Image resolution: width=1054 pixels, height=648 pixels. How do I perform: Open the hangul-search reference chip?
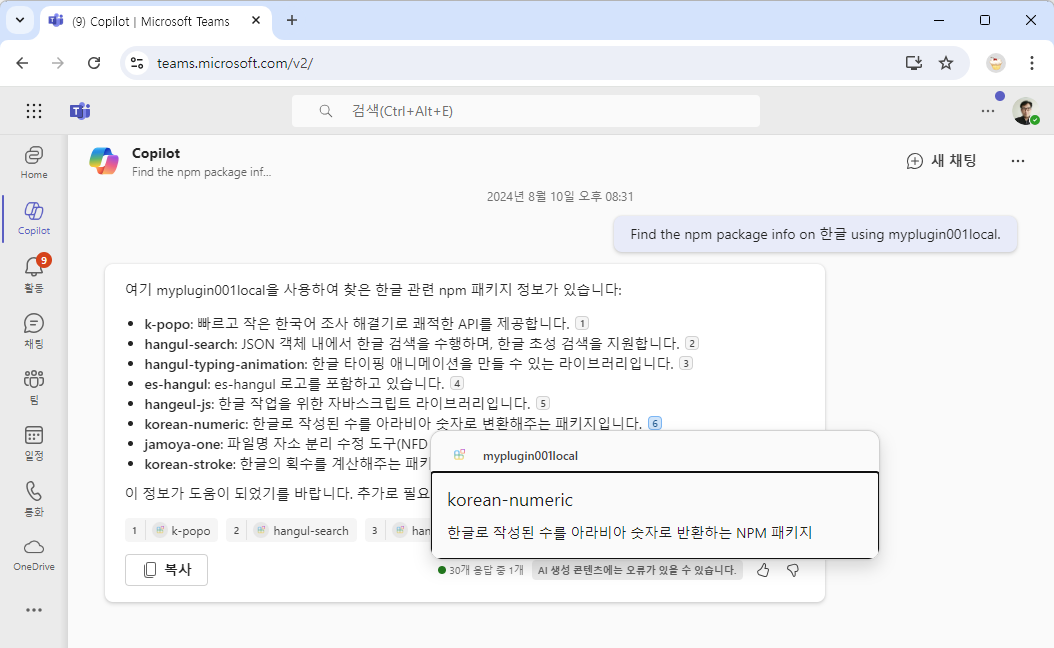[291, 530]
